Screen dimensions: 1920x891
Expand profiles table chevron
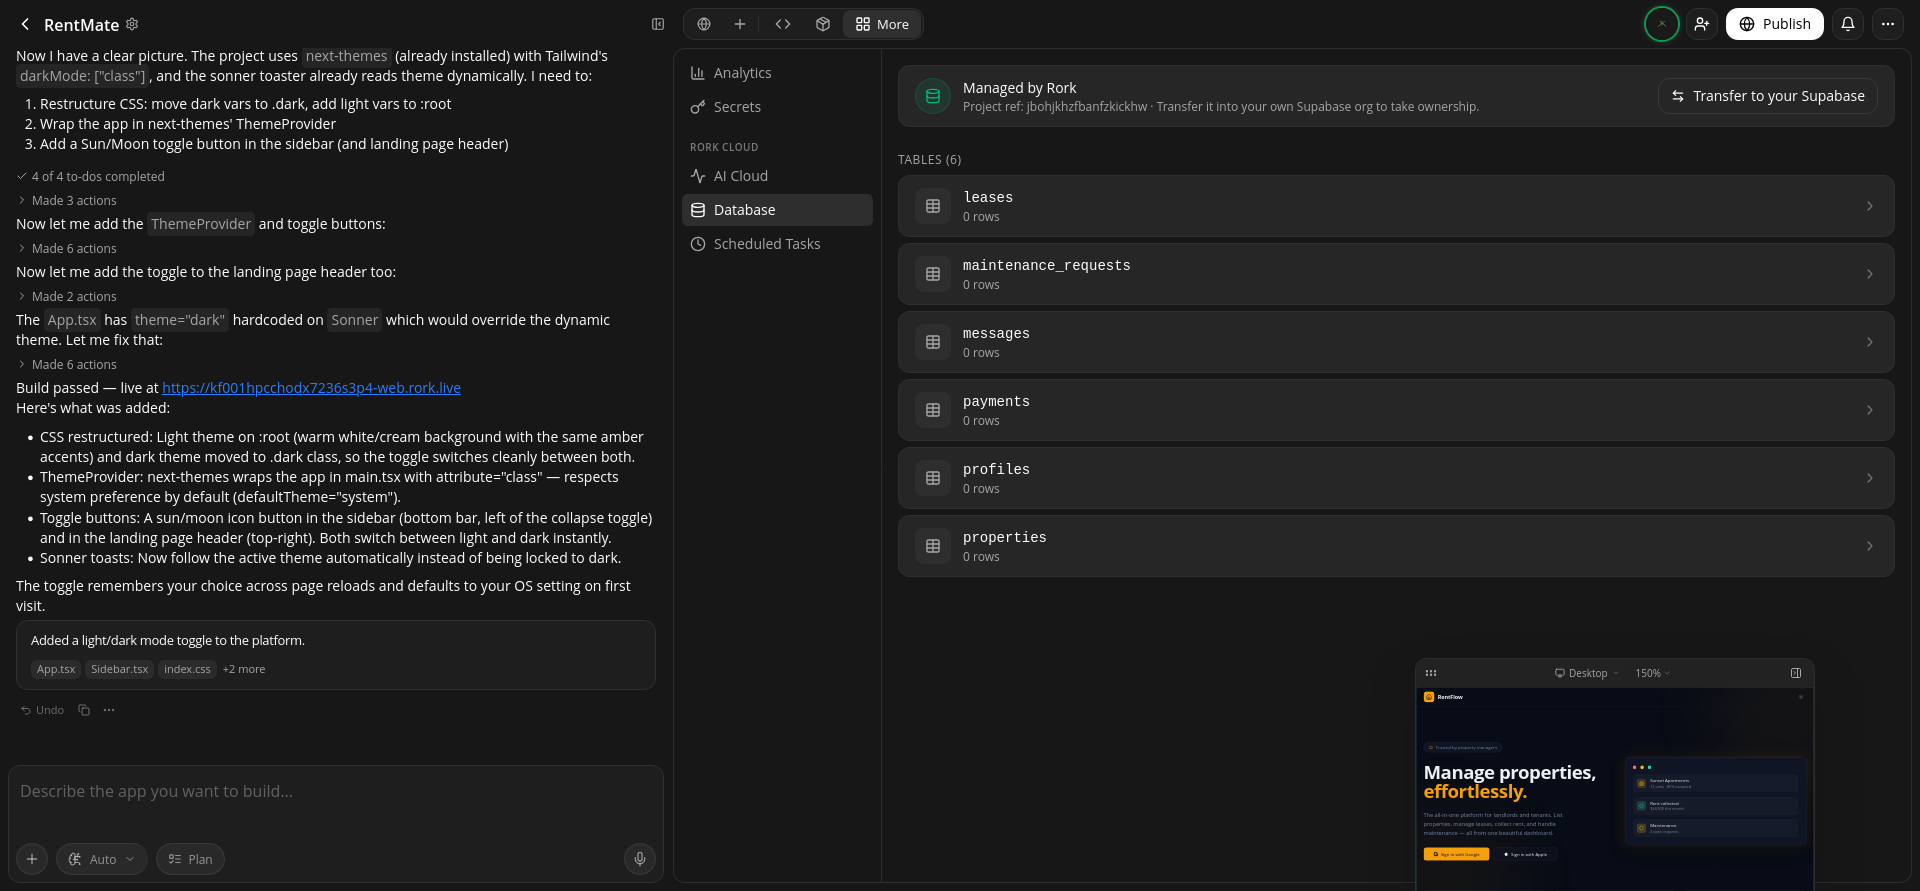(x=1870, y=478)
